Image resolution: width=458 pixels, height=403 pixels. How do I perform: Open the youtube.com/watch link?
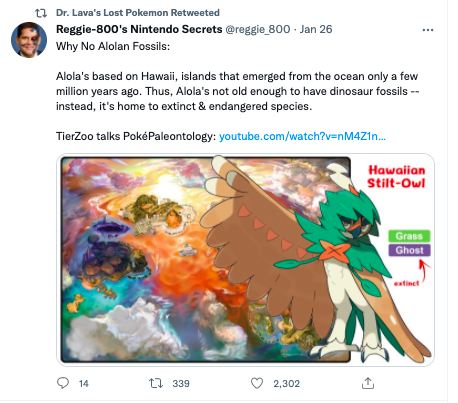302,136
